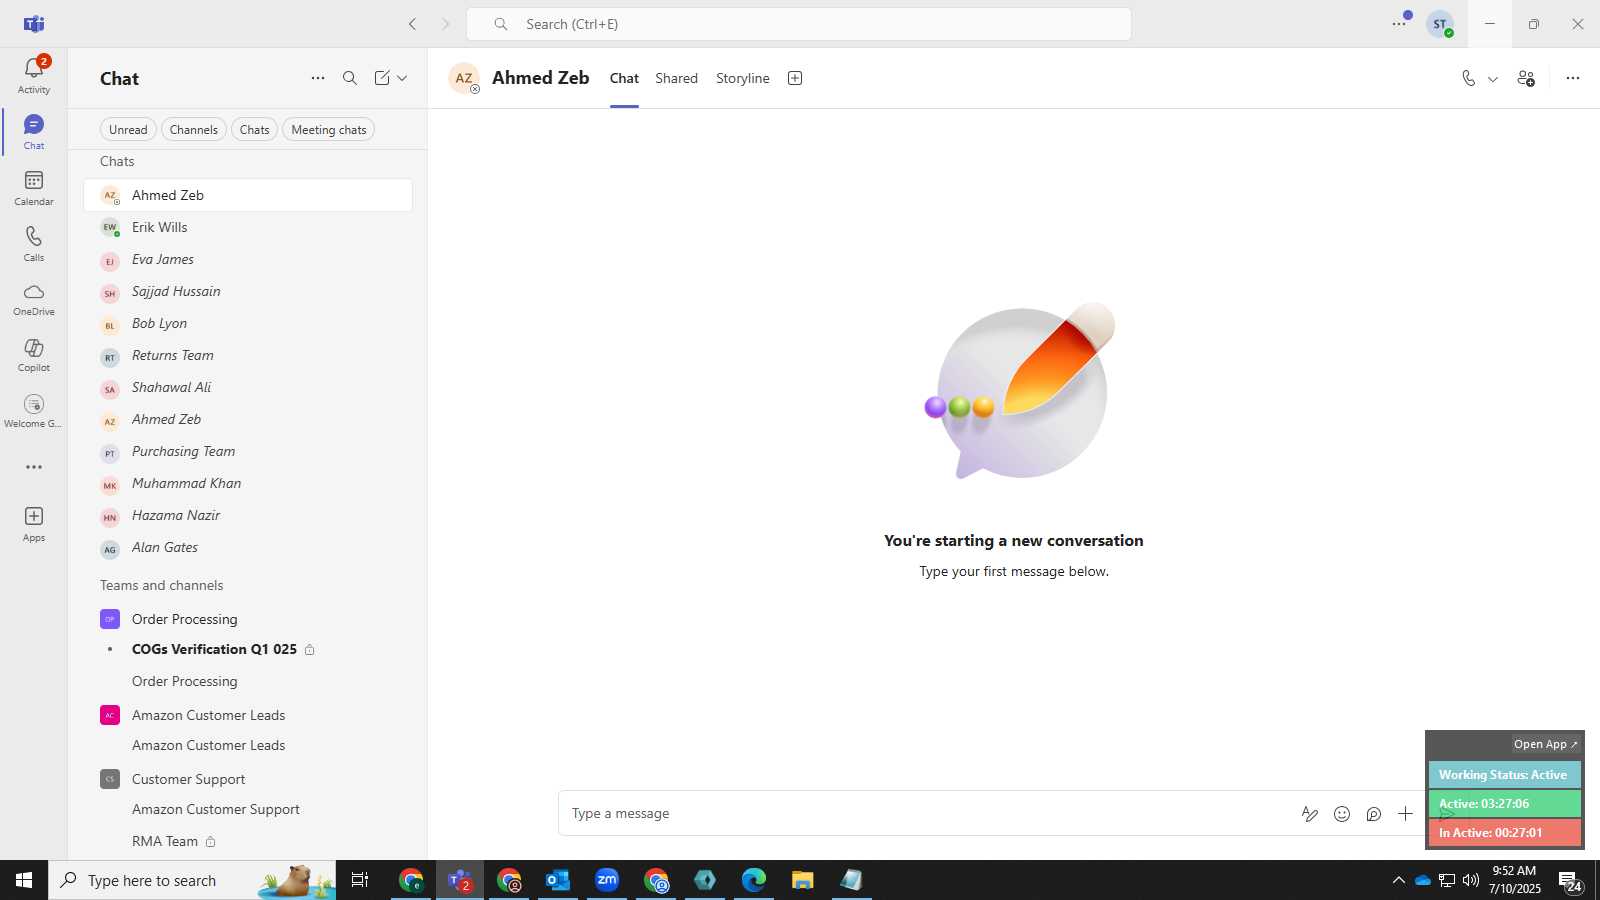Open the Alan Gates chat
Screen dimensions: 1600x900
248,547
